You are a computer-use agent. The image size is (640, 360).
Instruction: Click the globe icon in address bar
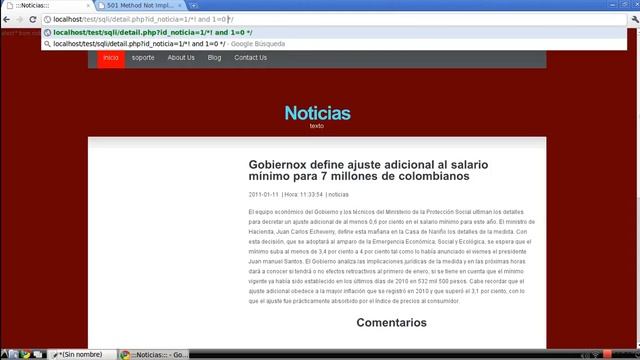point(47,19)
